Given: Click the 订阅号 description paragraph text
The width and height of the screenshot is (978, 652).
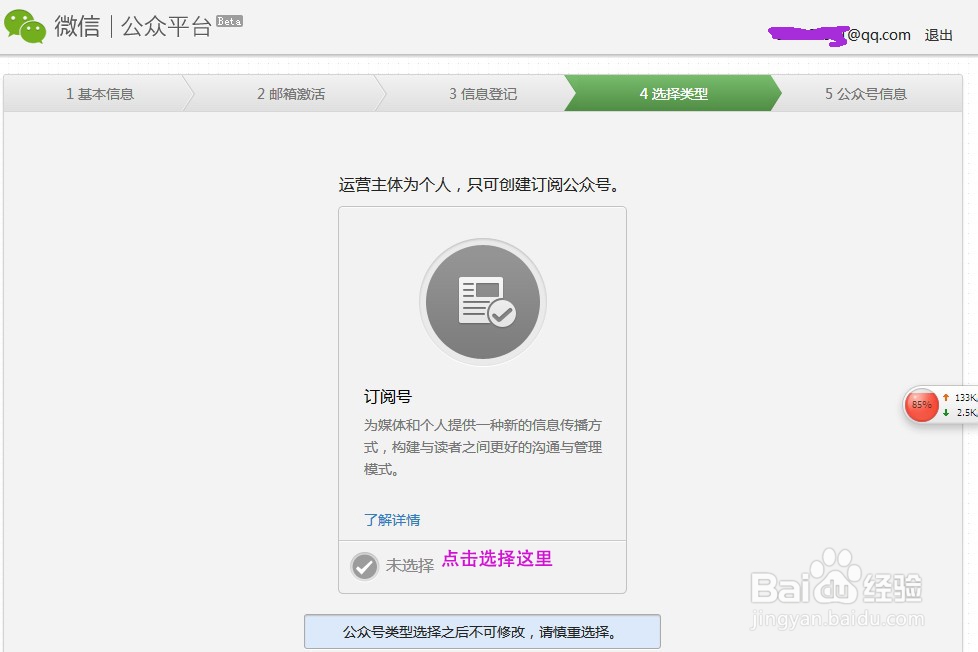Looking at the screenshot, I should 483,447.
